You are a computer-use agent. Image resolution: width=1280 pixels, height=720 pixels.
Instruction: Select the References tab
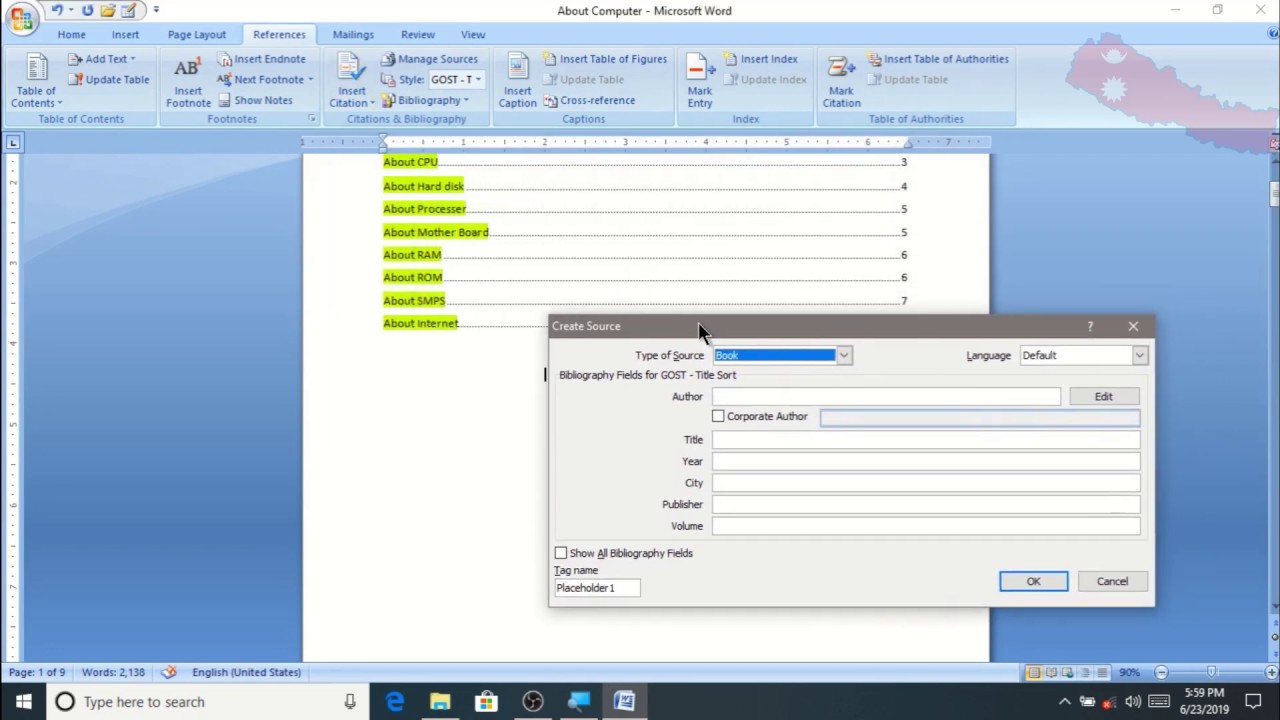[279, 34]
